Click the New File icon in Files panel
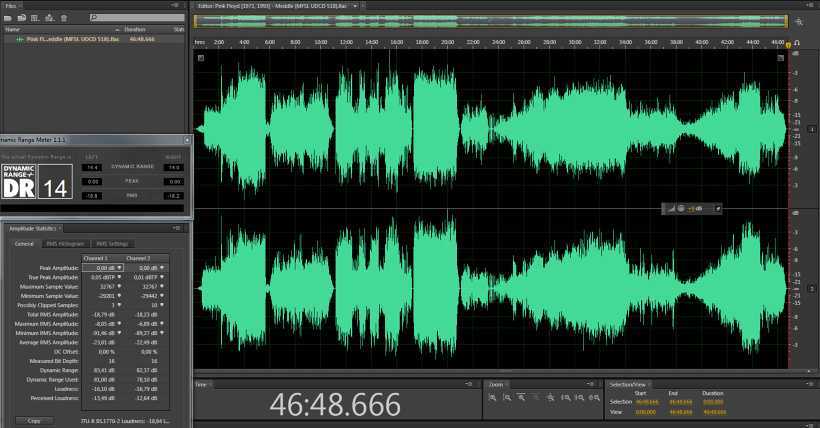This screenshot has height=428, width=820. coord(35,18)
